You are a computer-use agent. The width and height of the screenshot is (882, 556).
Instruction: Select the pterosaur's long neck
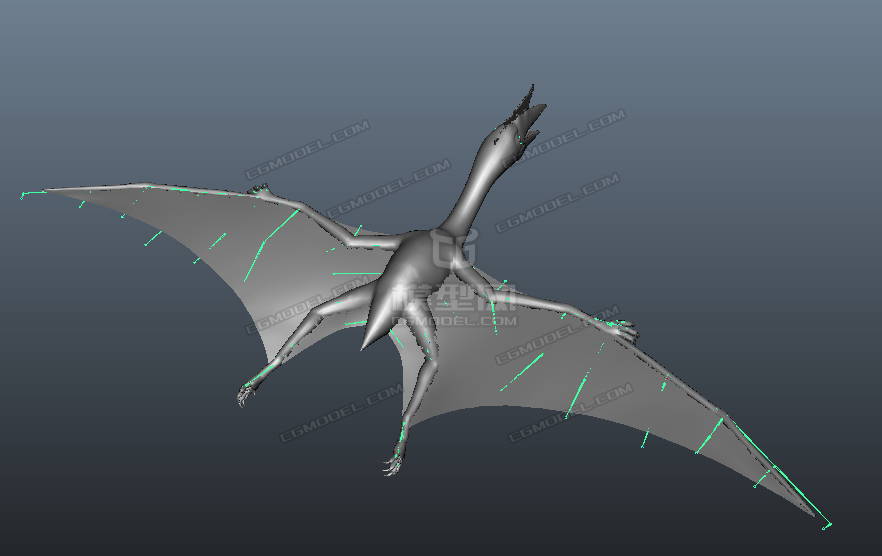pos(470,190)
